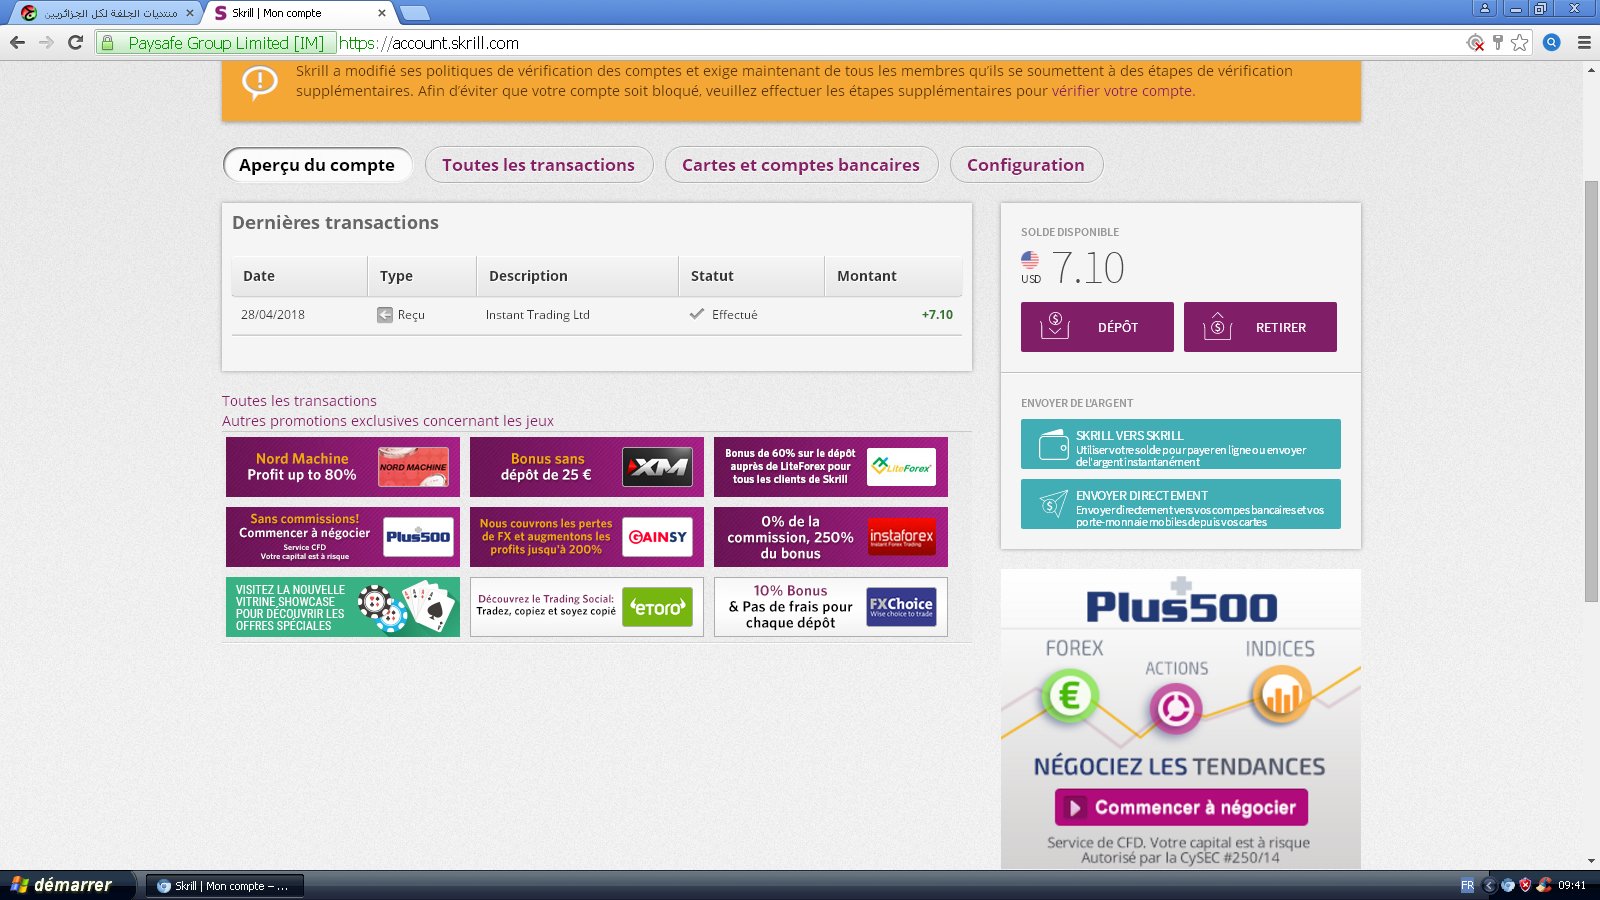The image size is (1600, 900).
Task: Follow the Toutes les transactions link below the table
Action: pos(299,401)
